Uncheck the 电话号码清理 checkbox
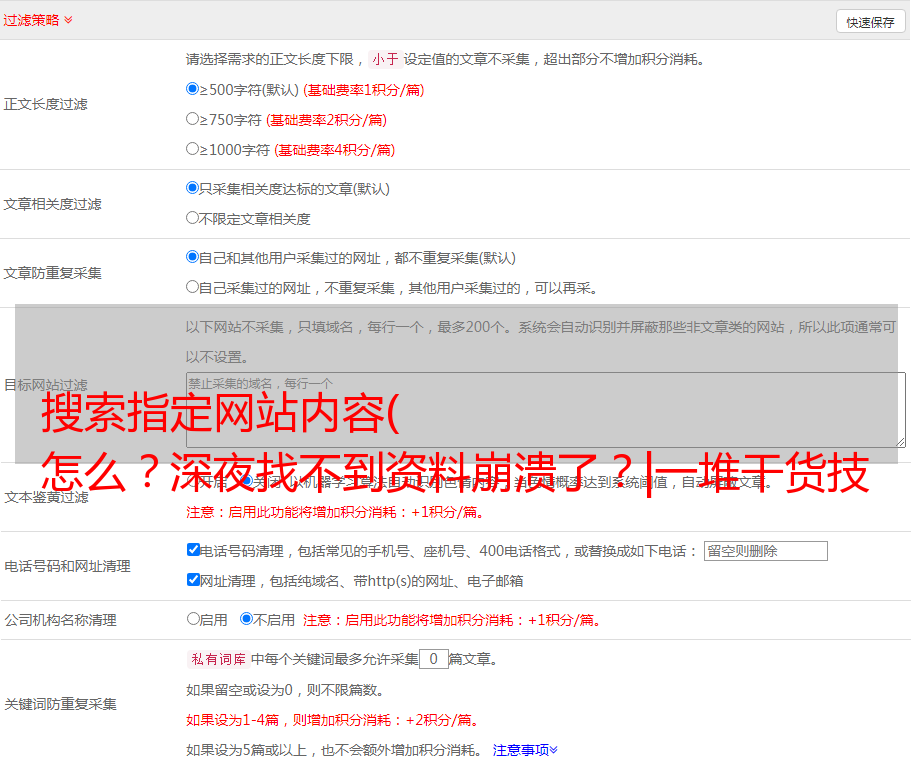The image size is (912, 768). click(x=194, y=550)
